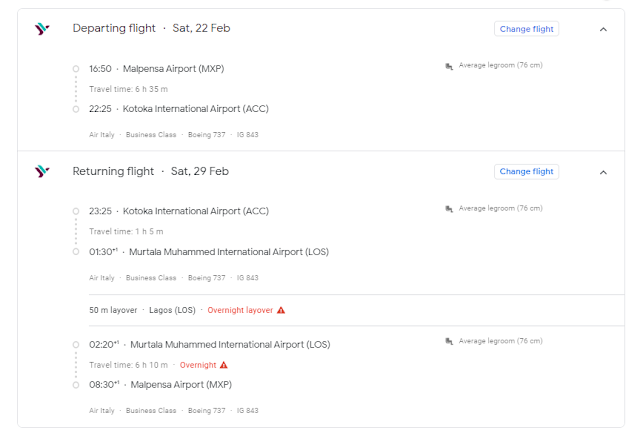Click 50 m layover Lagos text

(142, 310)
